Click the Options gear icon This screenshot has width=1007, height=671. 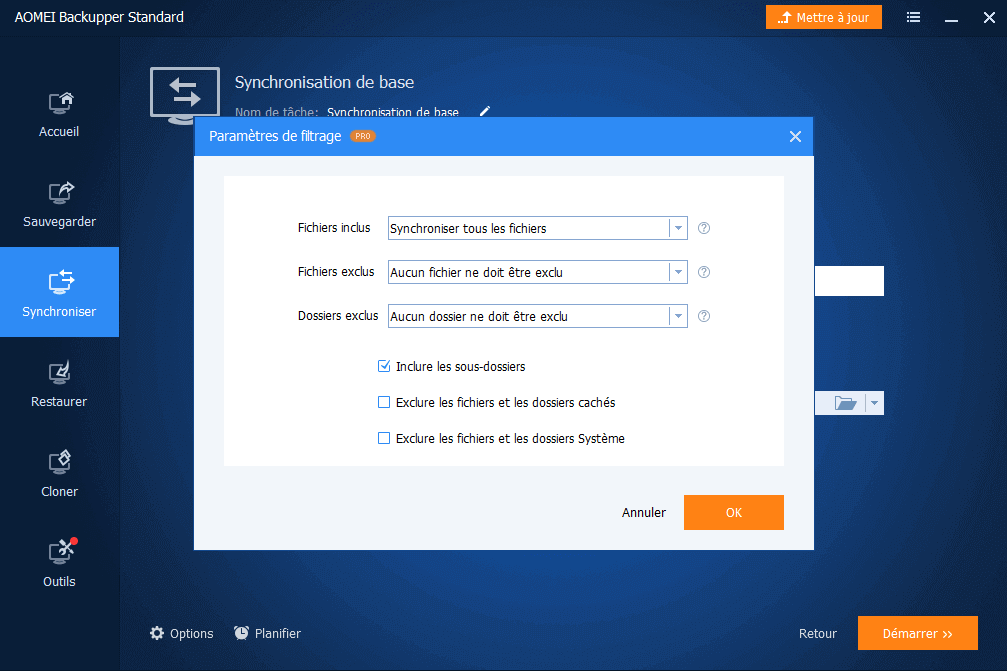(x=157, y=633)
